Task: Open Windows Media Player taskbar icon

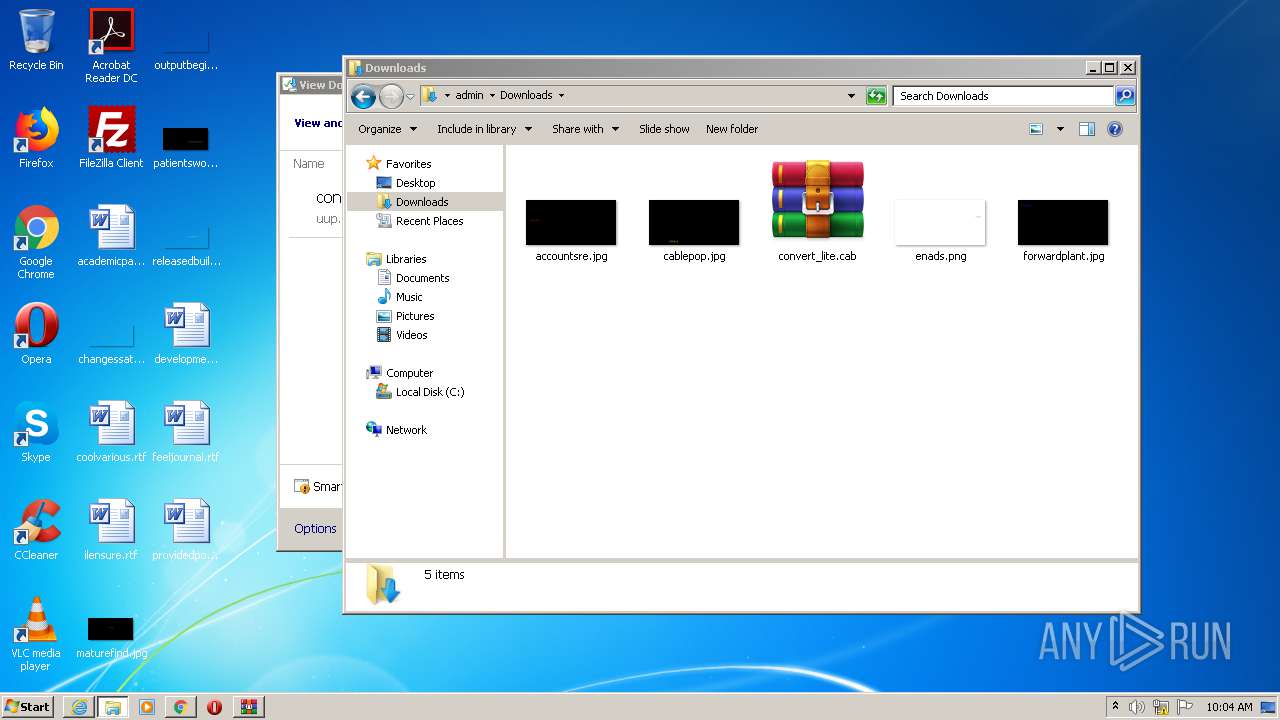Action: click(147, 707)
